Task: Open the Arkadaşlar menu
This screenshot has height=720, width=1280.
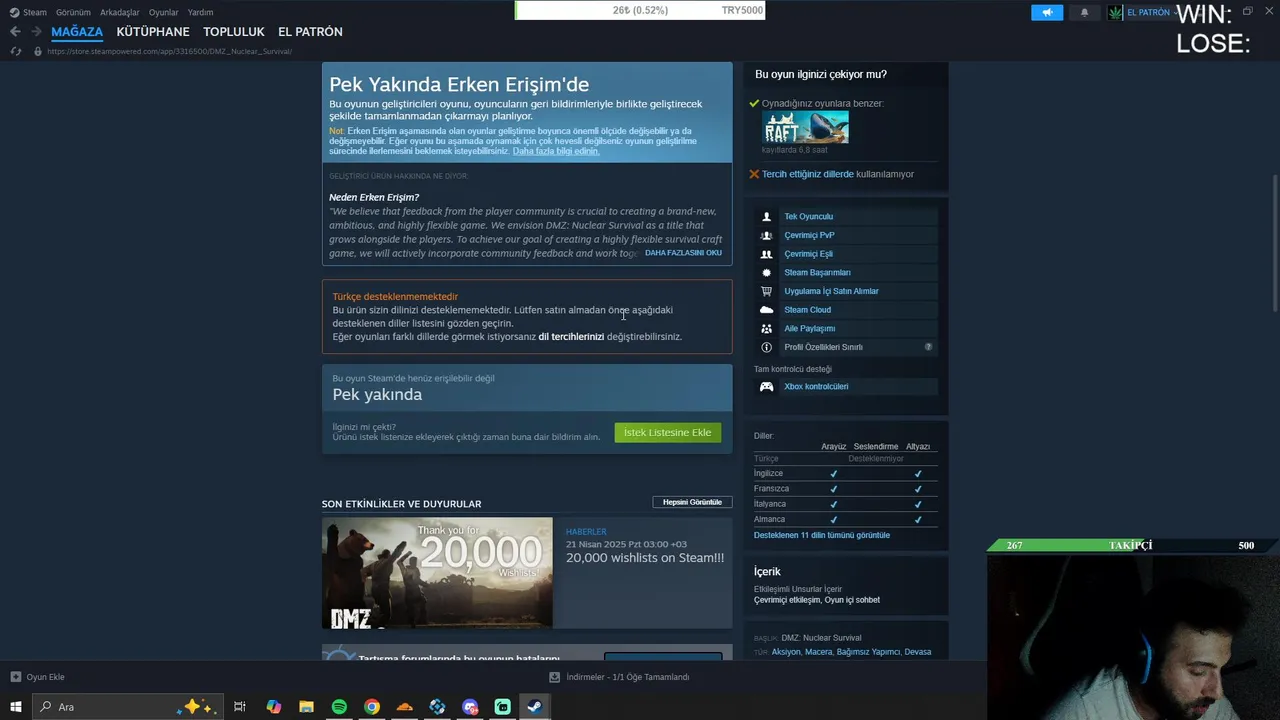Action: (x=120, y=12)
